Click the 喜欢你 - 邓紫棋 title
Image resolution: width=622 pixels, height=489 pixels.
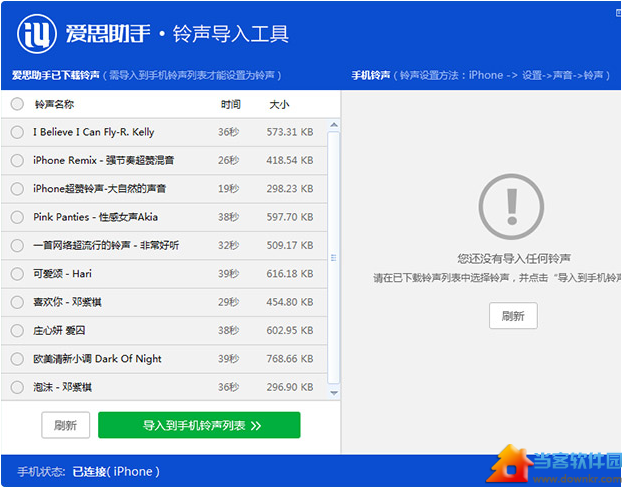pyautogui.click(x=67, y=302)
